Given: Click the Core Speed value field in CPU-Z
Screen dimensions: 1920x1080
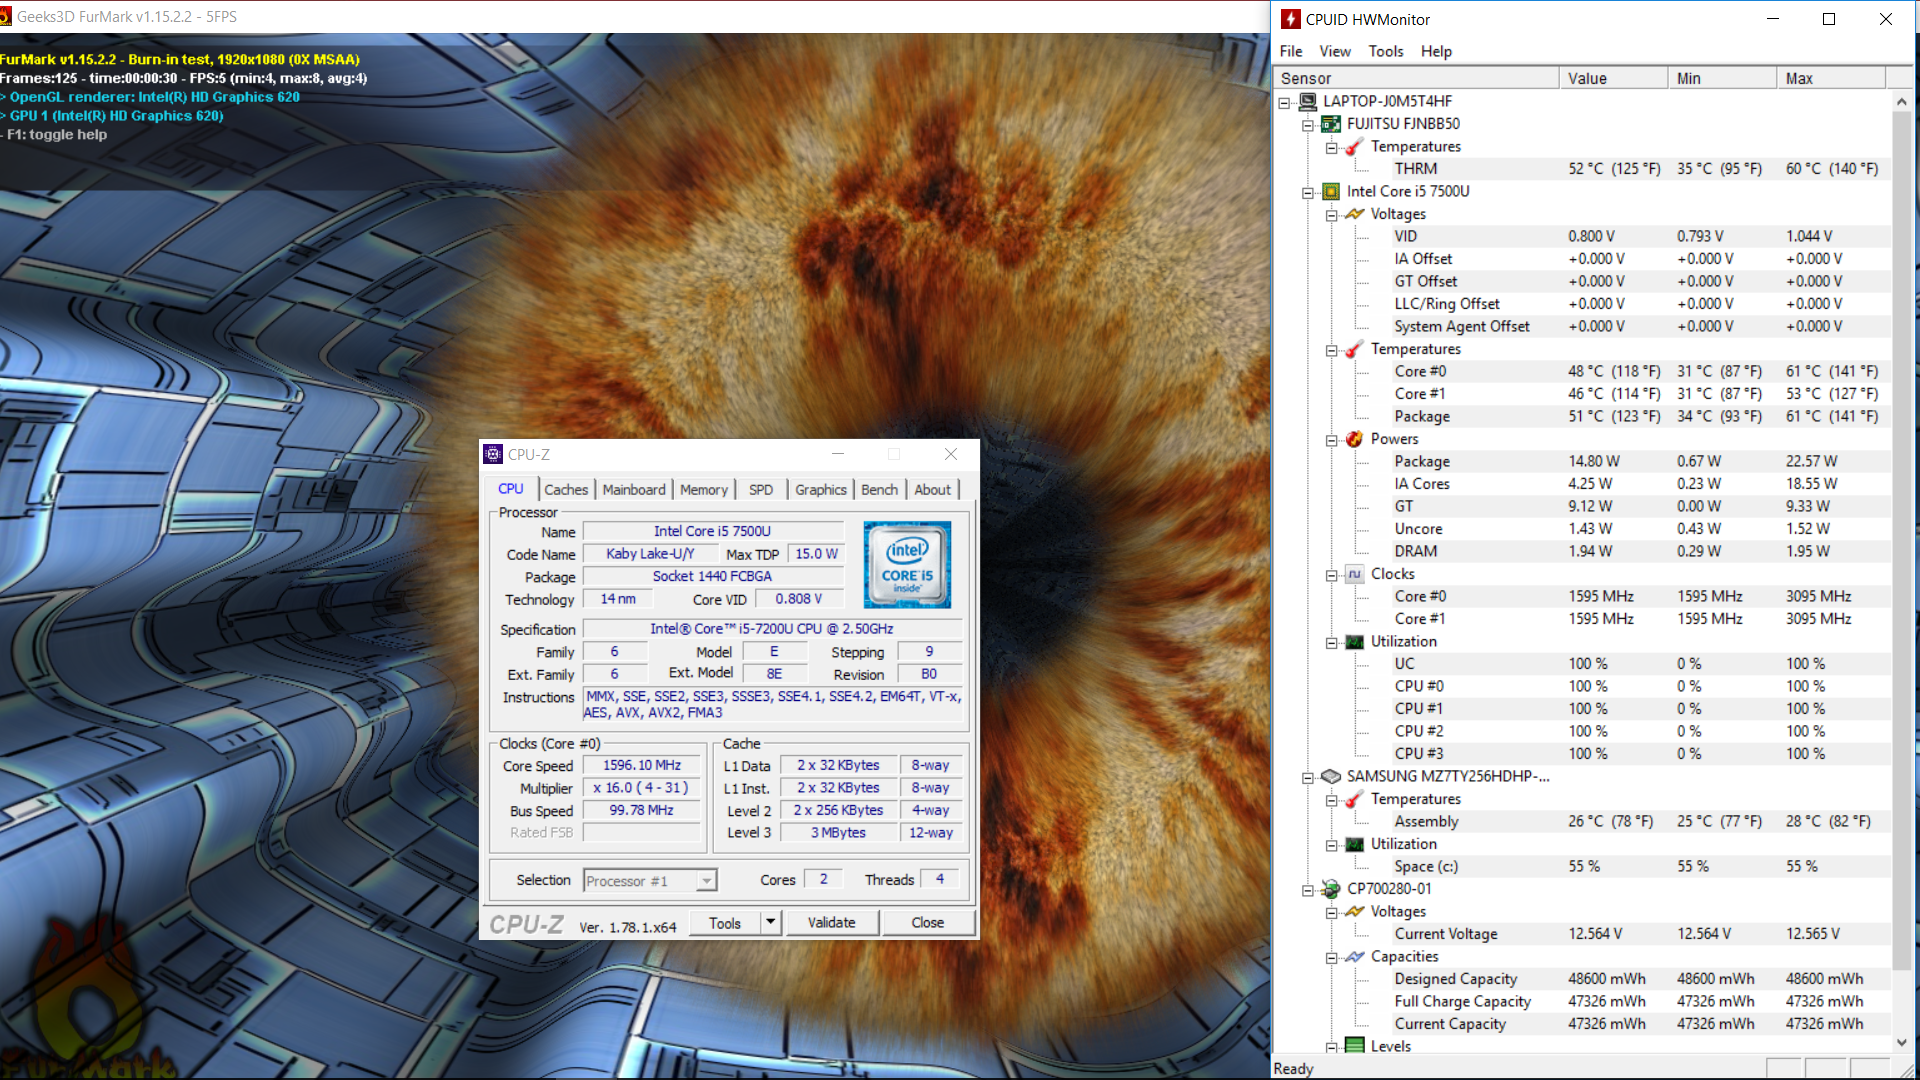Looking at the screenshot, I should click(x=642, y=765).
